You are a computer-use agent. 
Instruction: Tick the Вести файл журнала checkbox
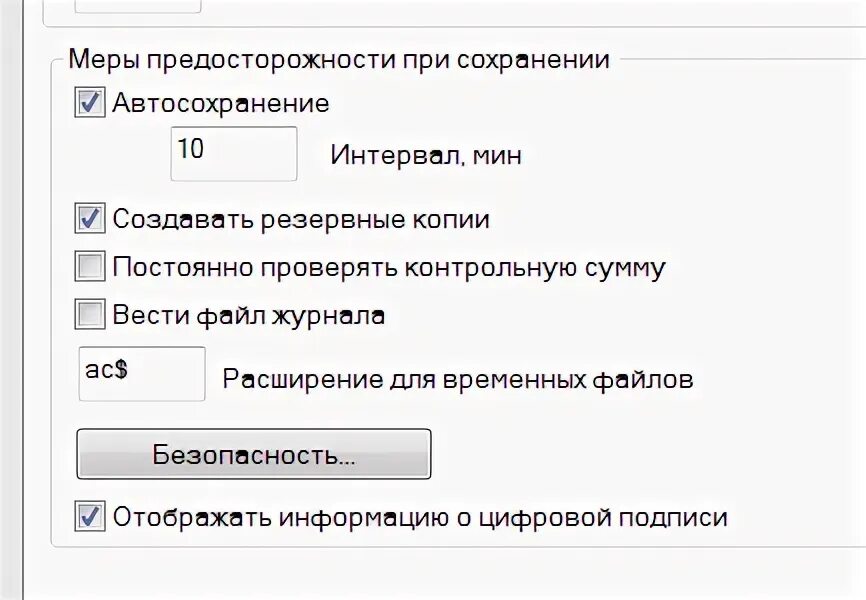click(x=90, y=315)
